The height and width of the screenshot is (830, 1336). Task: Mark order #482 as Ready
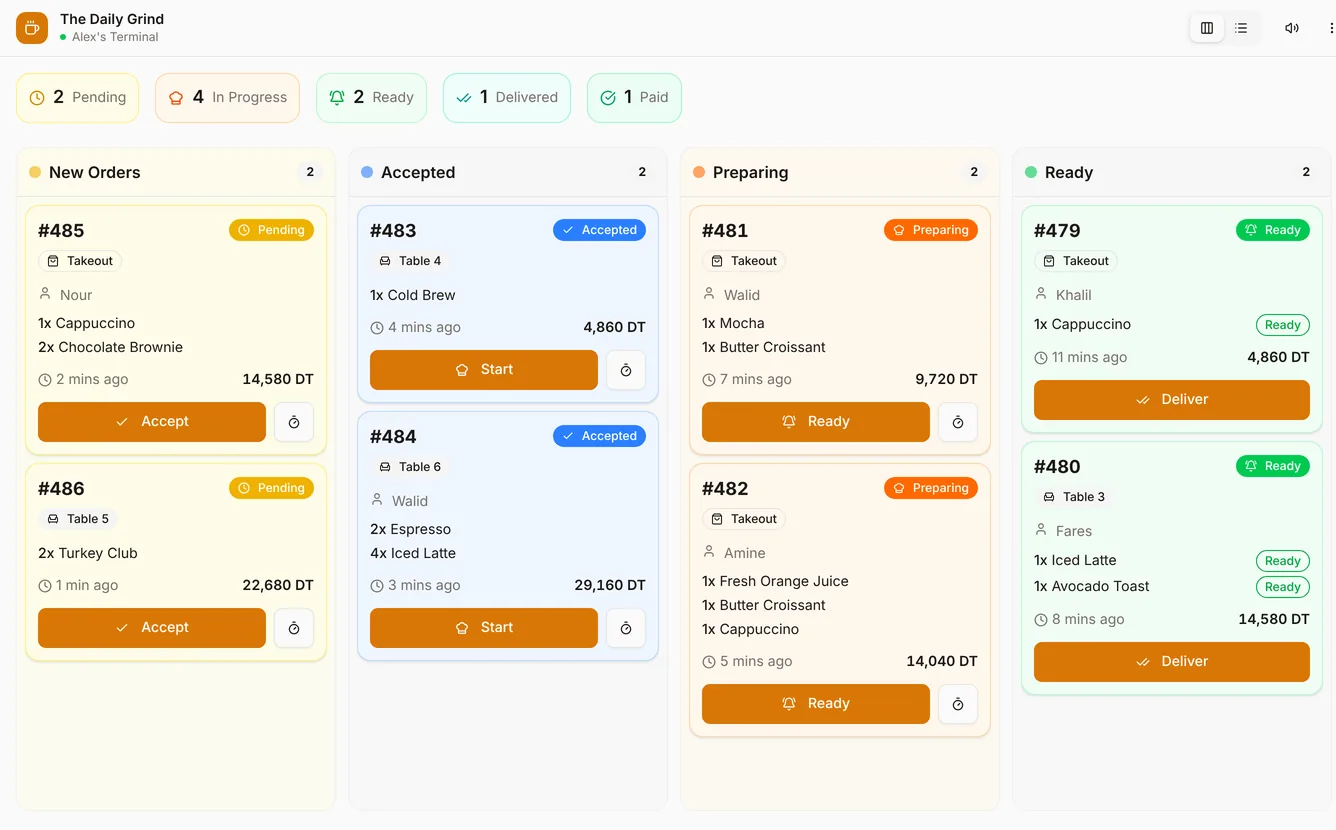point(816,704)
